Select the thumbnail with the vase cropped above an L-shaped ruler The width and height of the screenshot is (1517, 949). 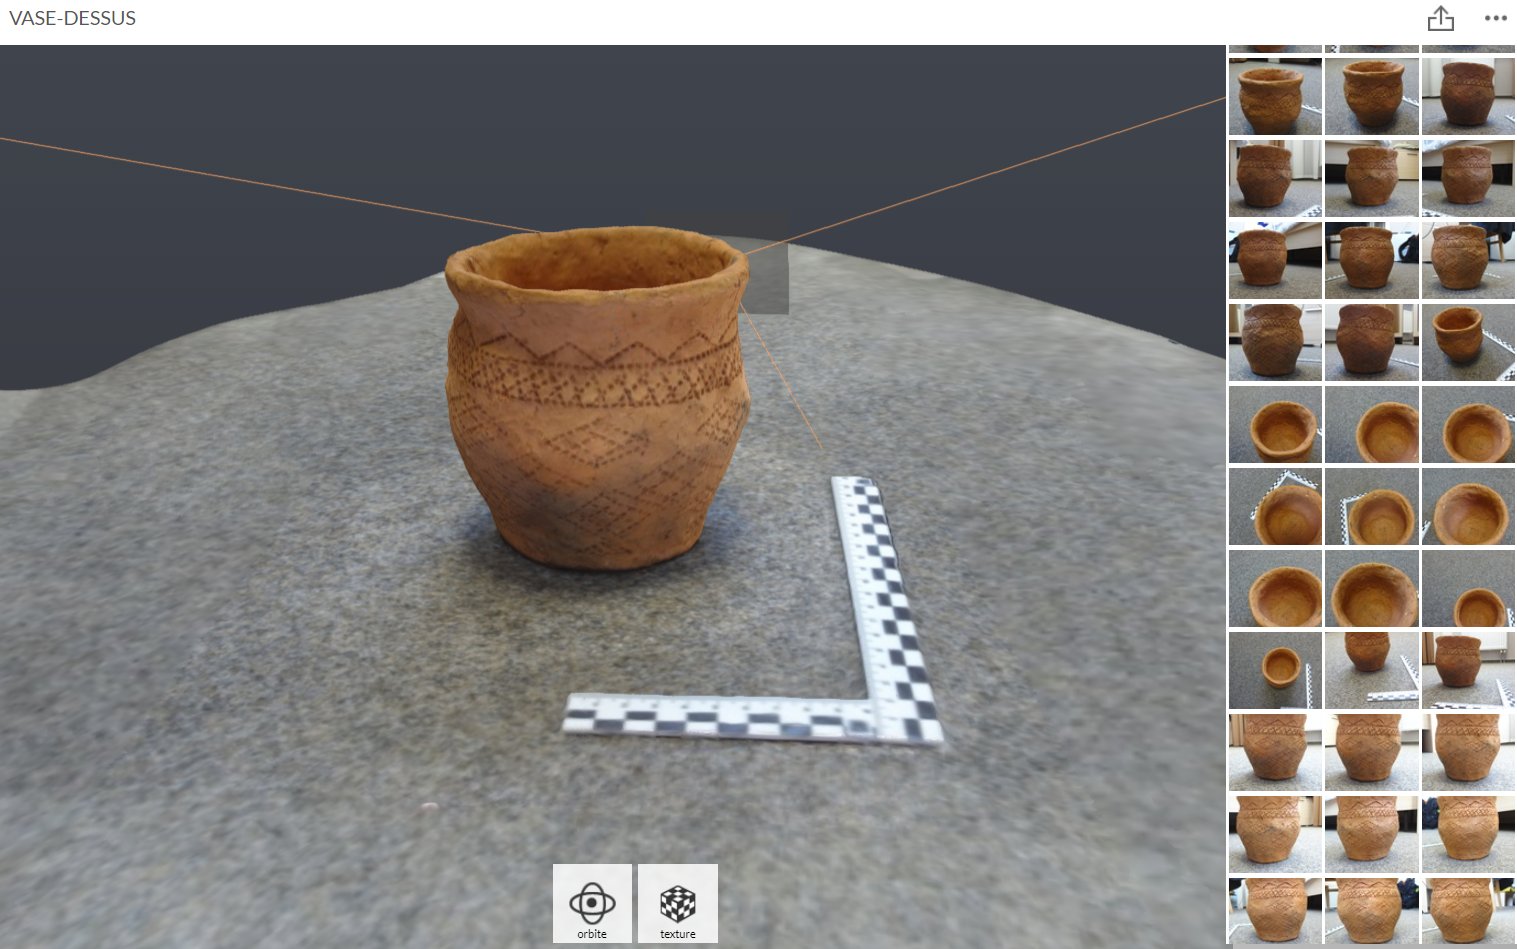tap(1371, 670)
